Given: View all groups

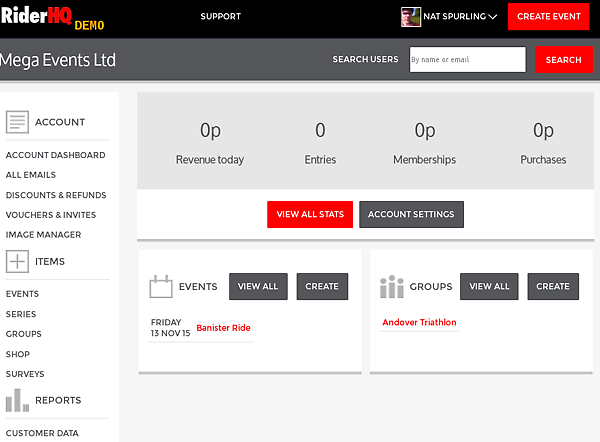Looking at the screenshot, I should tap(489, 286).
